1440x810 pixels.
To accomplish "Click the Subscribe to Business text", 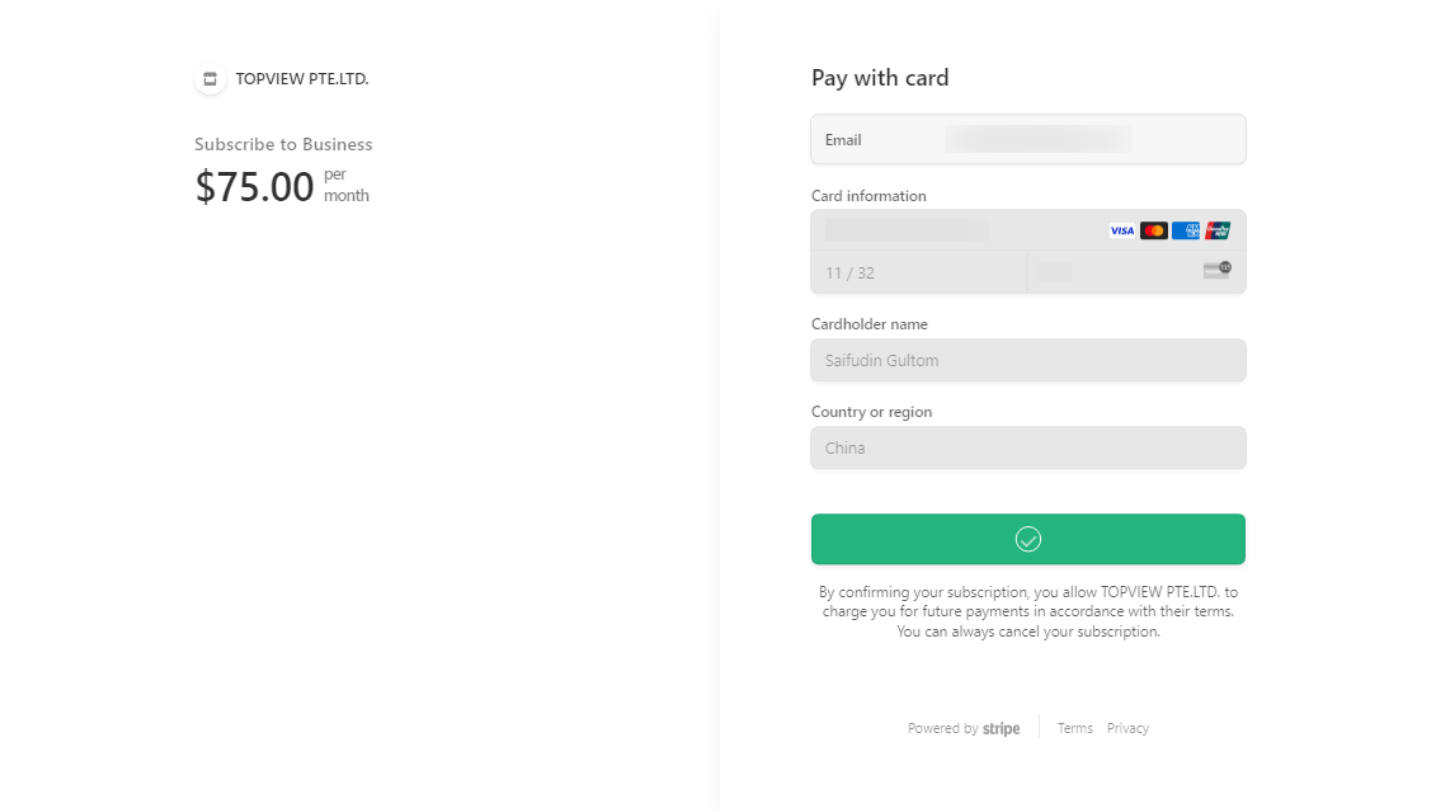I will [283, 145].
